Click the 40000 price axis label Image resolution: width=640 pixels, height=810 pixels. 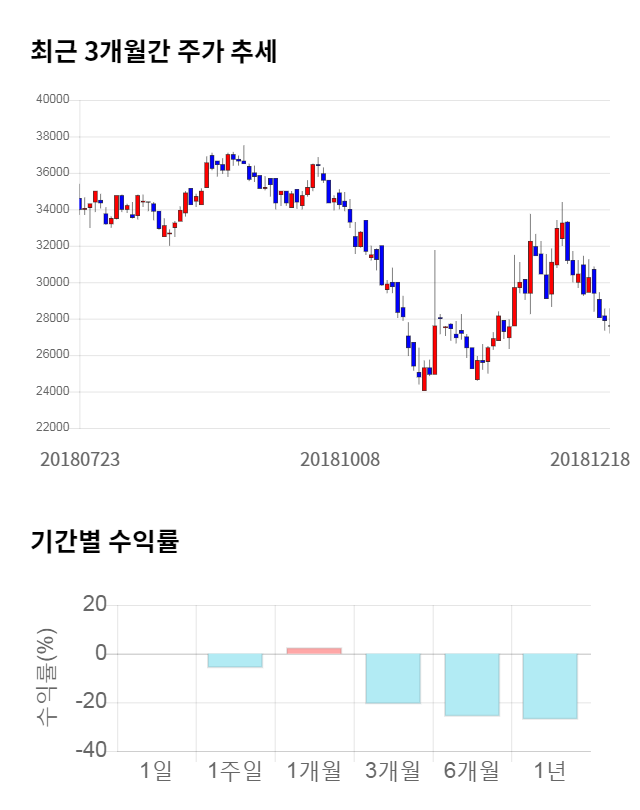point(52,100)
